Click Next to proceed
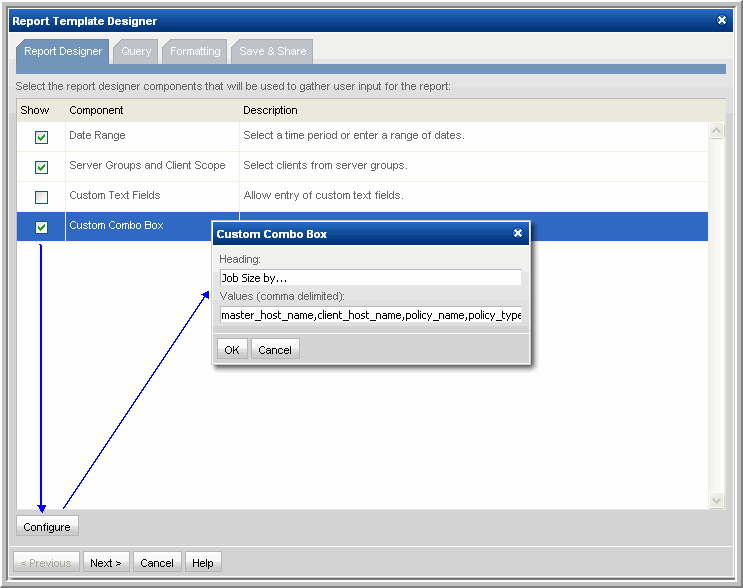This screenshot has height=588, width=743. pos(105,563)
